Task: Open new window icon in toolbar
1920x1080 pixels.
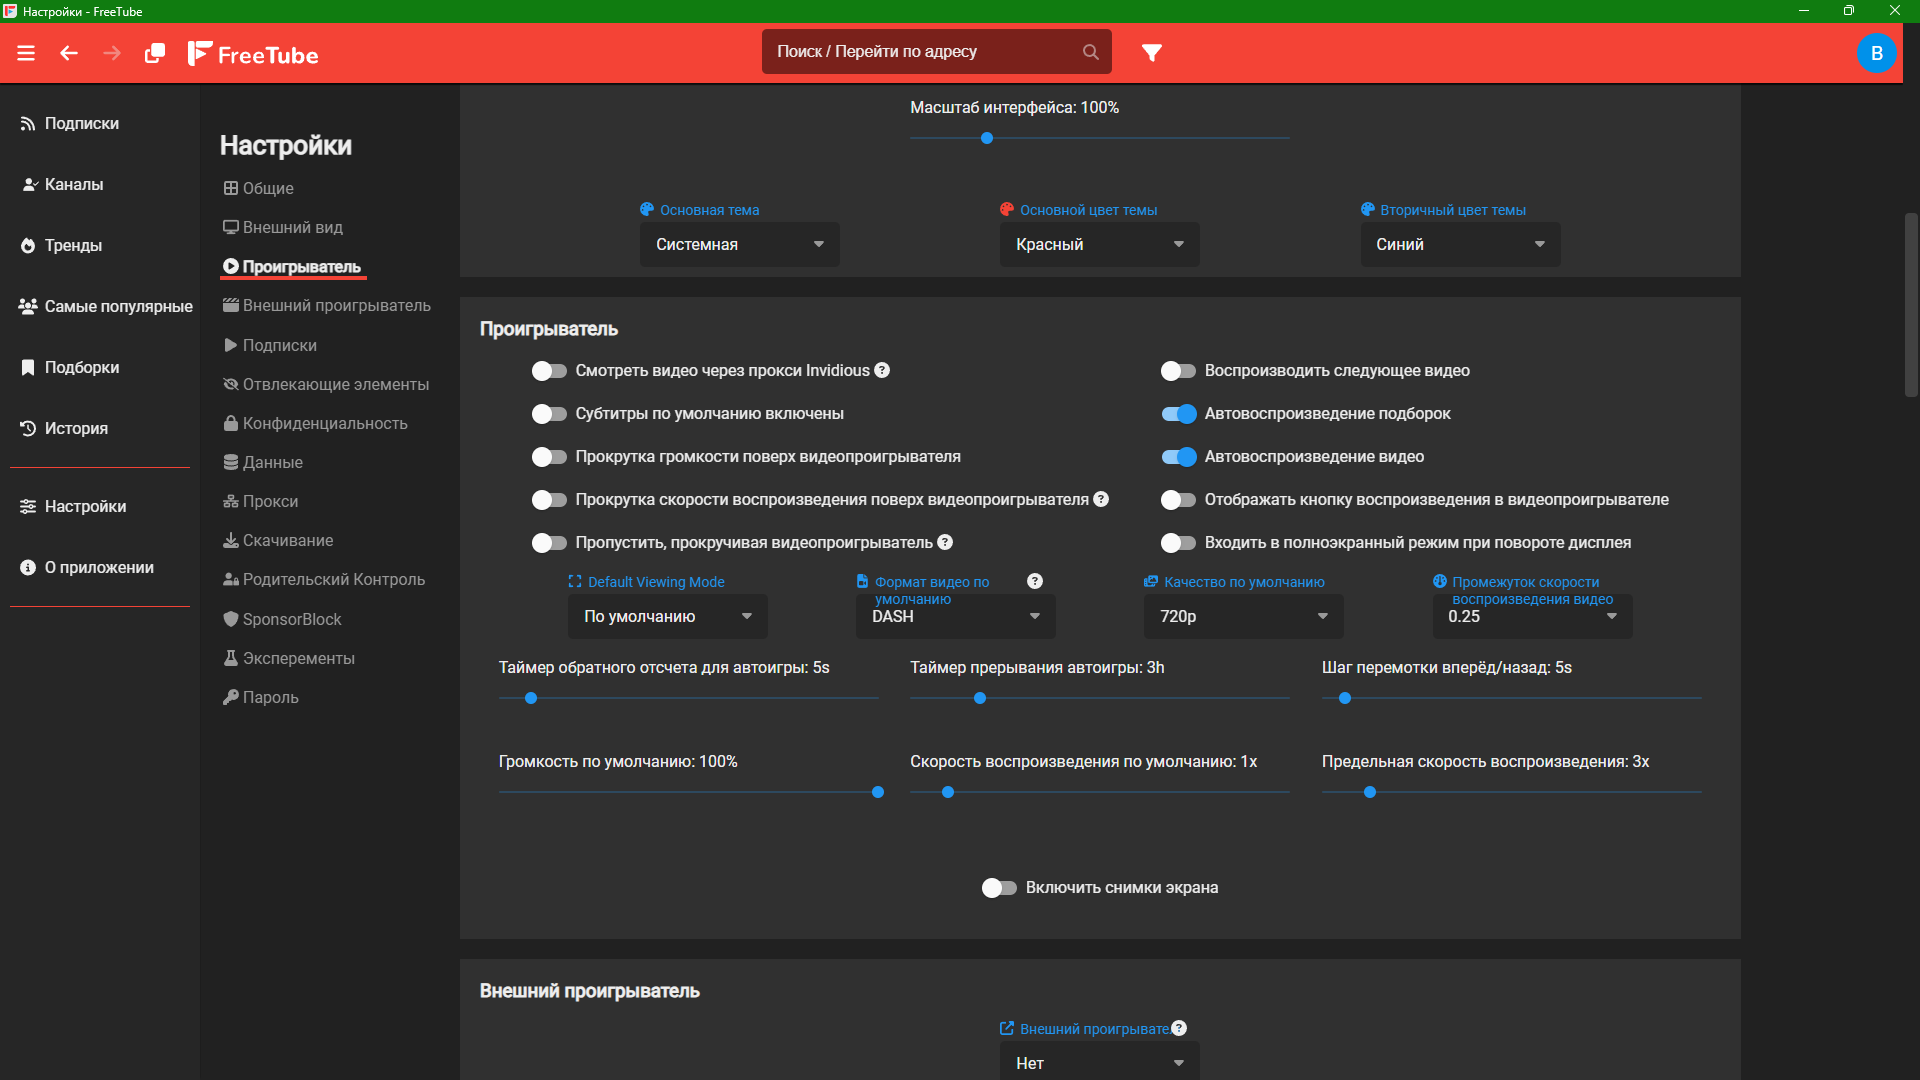Action: pyautogui.click(x=154, y=53)
